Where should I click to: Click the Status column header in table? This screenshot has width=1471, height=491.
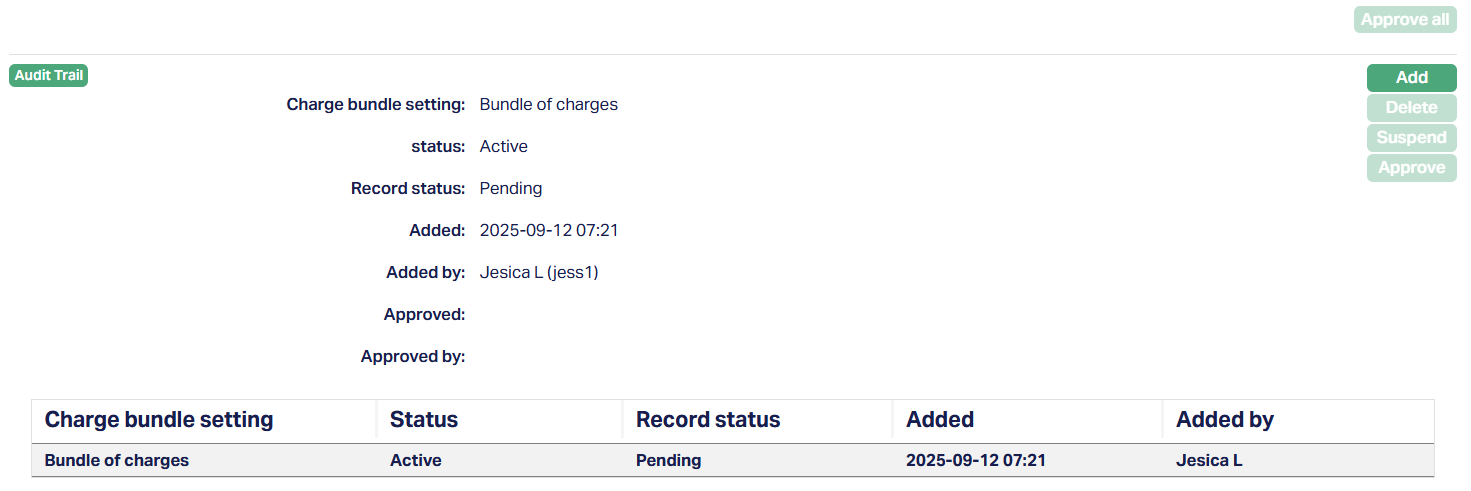click(424, 420)
